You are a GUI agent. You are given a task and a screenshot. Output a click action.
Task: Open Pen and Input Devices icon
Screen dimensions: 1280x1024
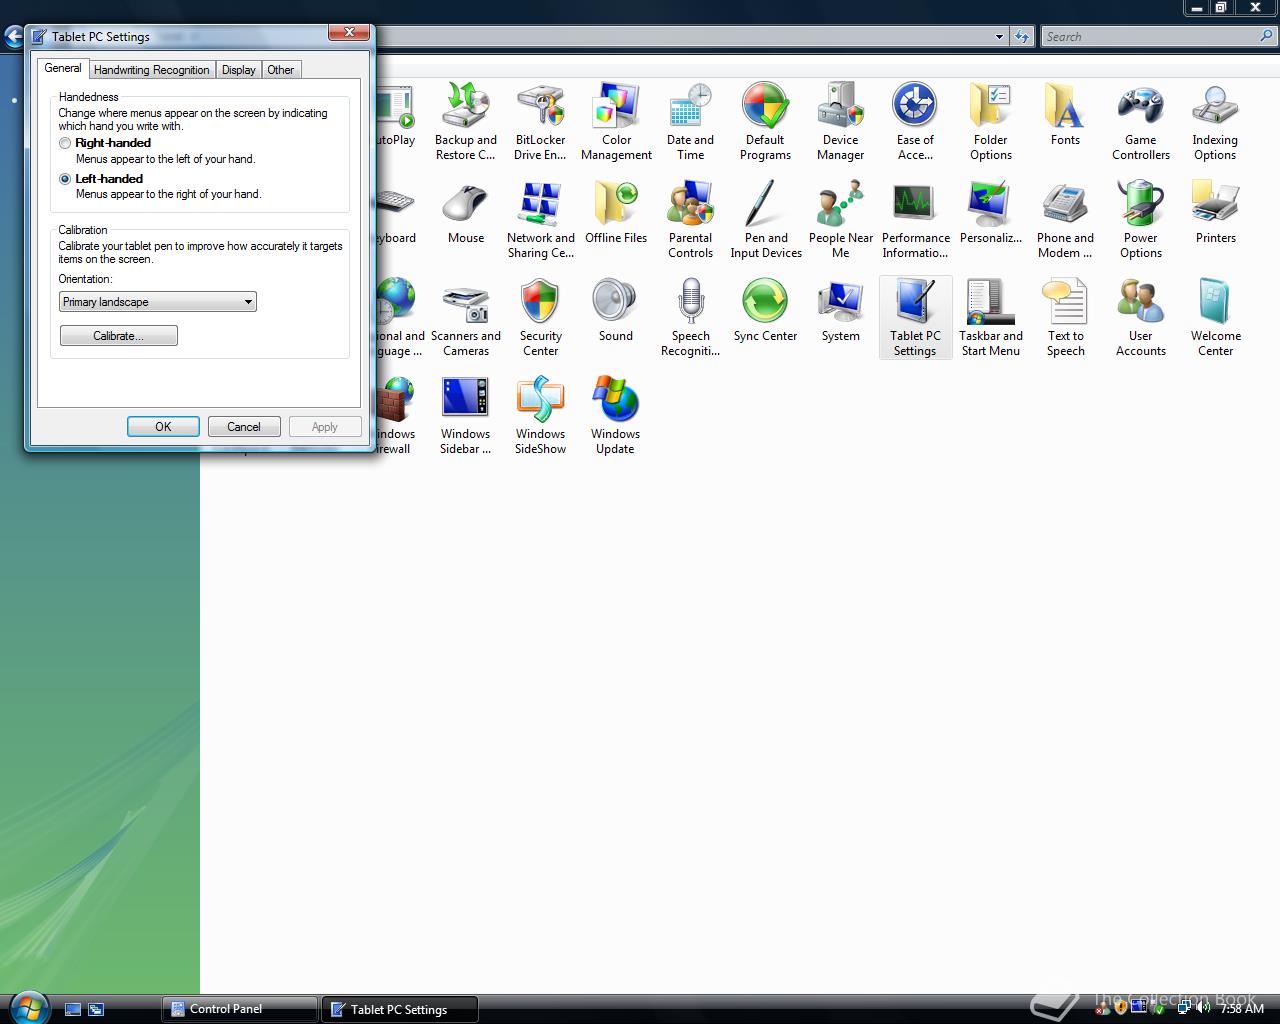(x=765, y=220)
